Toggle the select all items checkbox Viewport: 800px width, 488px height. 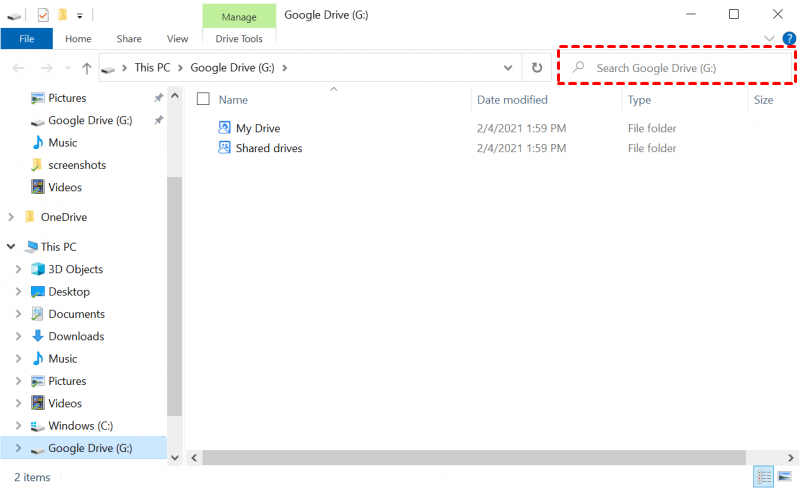pos(203,99)
